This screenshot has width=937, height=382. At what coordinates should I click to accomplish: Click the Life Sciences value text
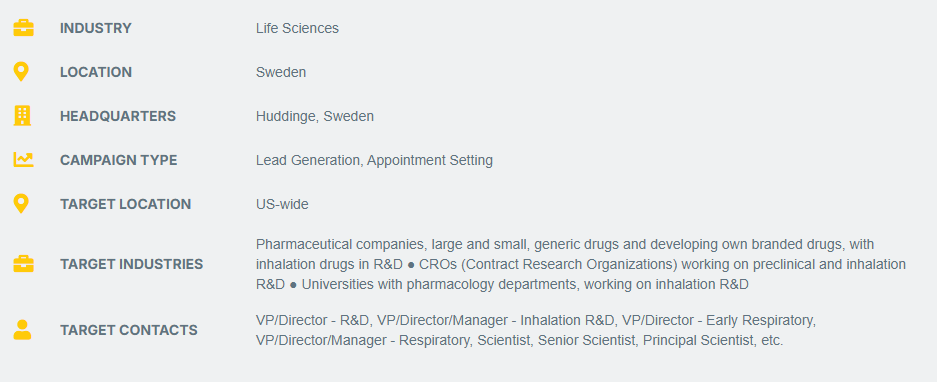pos(297,28)
